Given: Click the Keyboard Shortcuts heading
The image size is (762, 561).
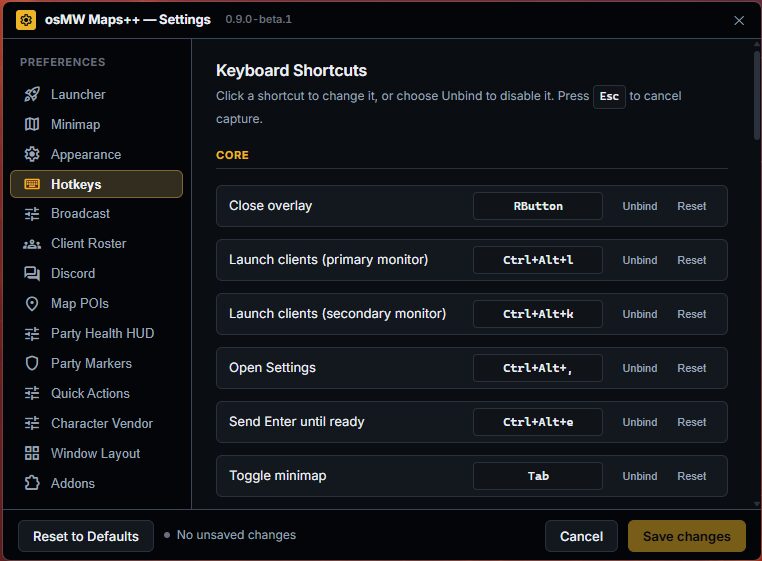Looking at the screenshot, I should pyautogui.click(x=292, y=70).
